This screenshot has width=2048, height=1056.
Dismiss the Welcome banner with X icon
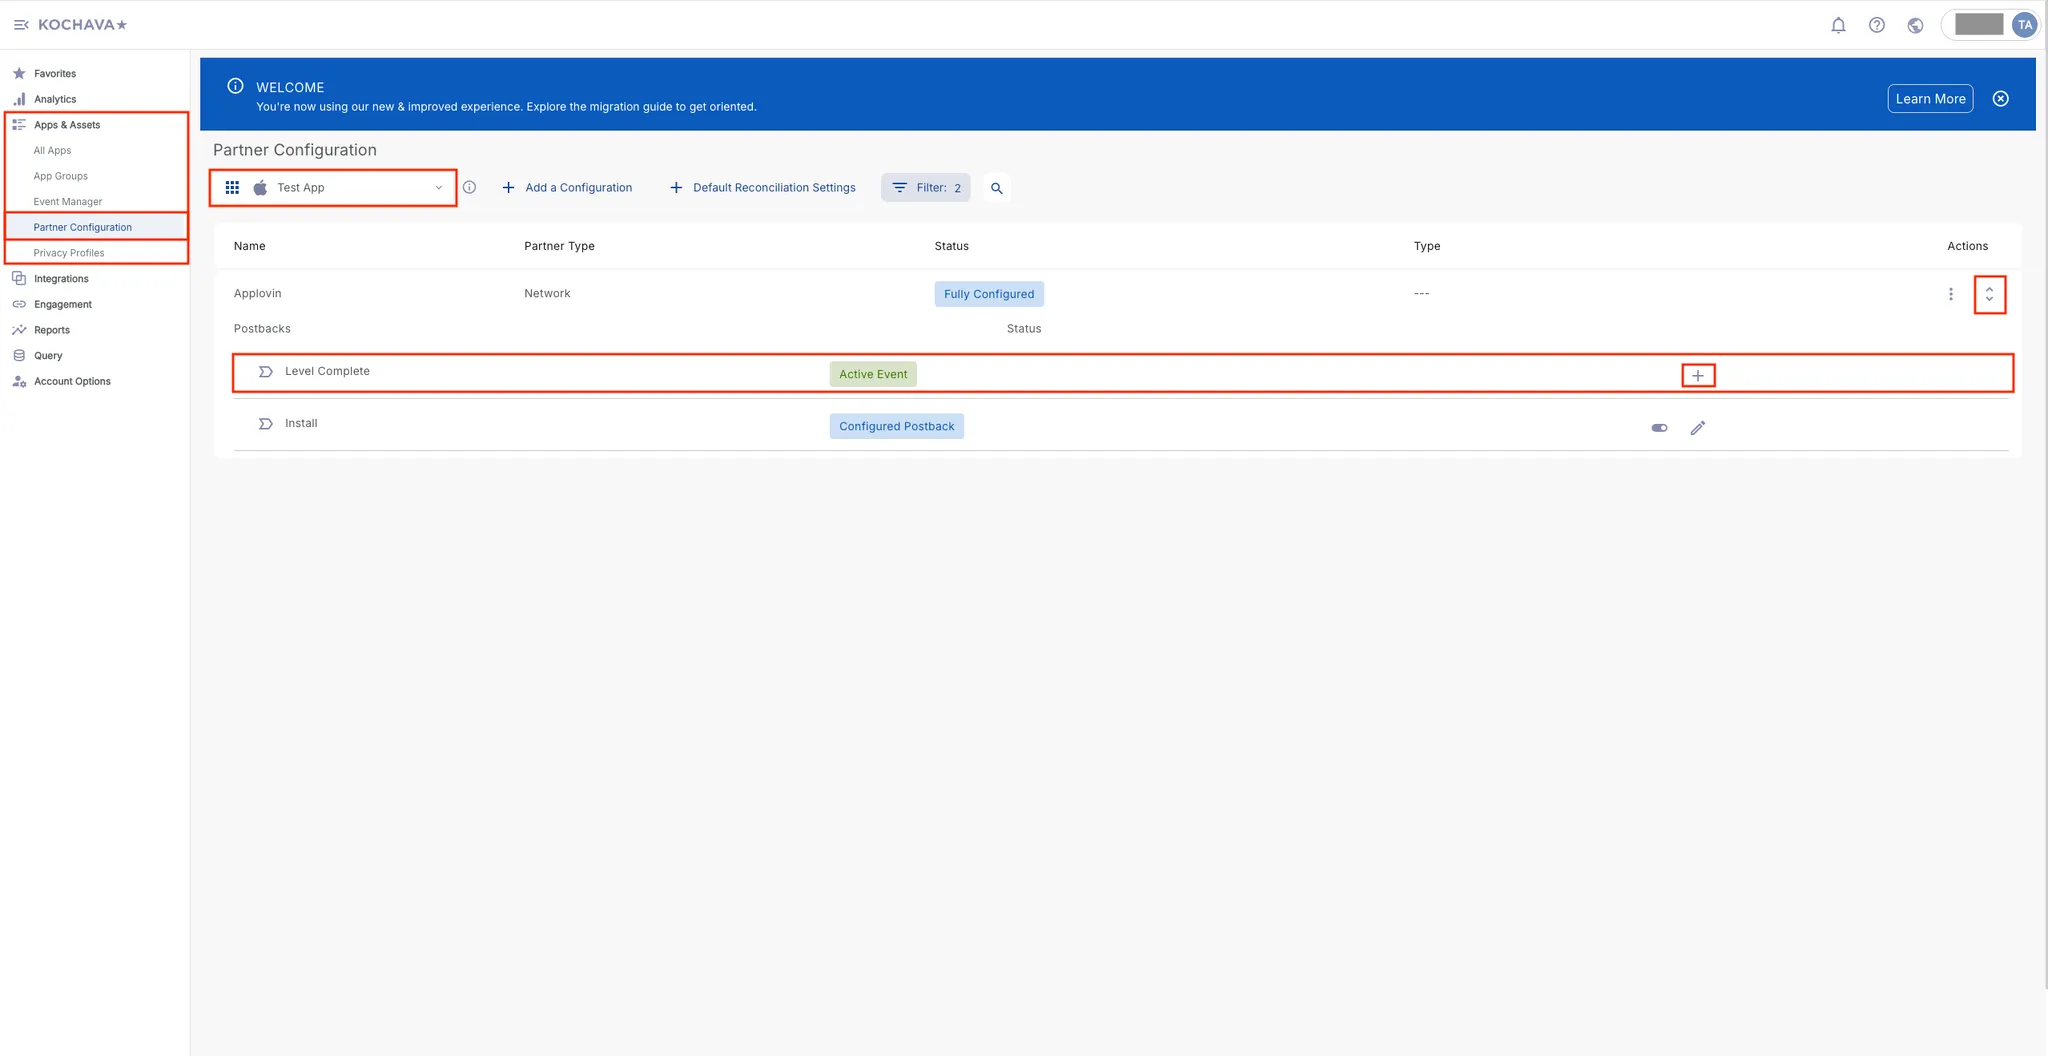(2000, 98)
